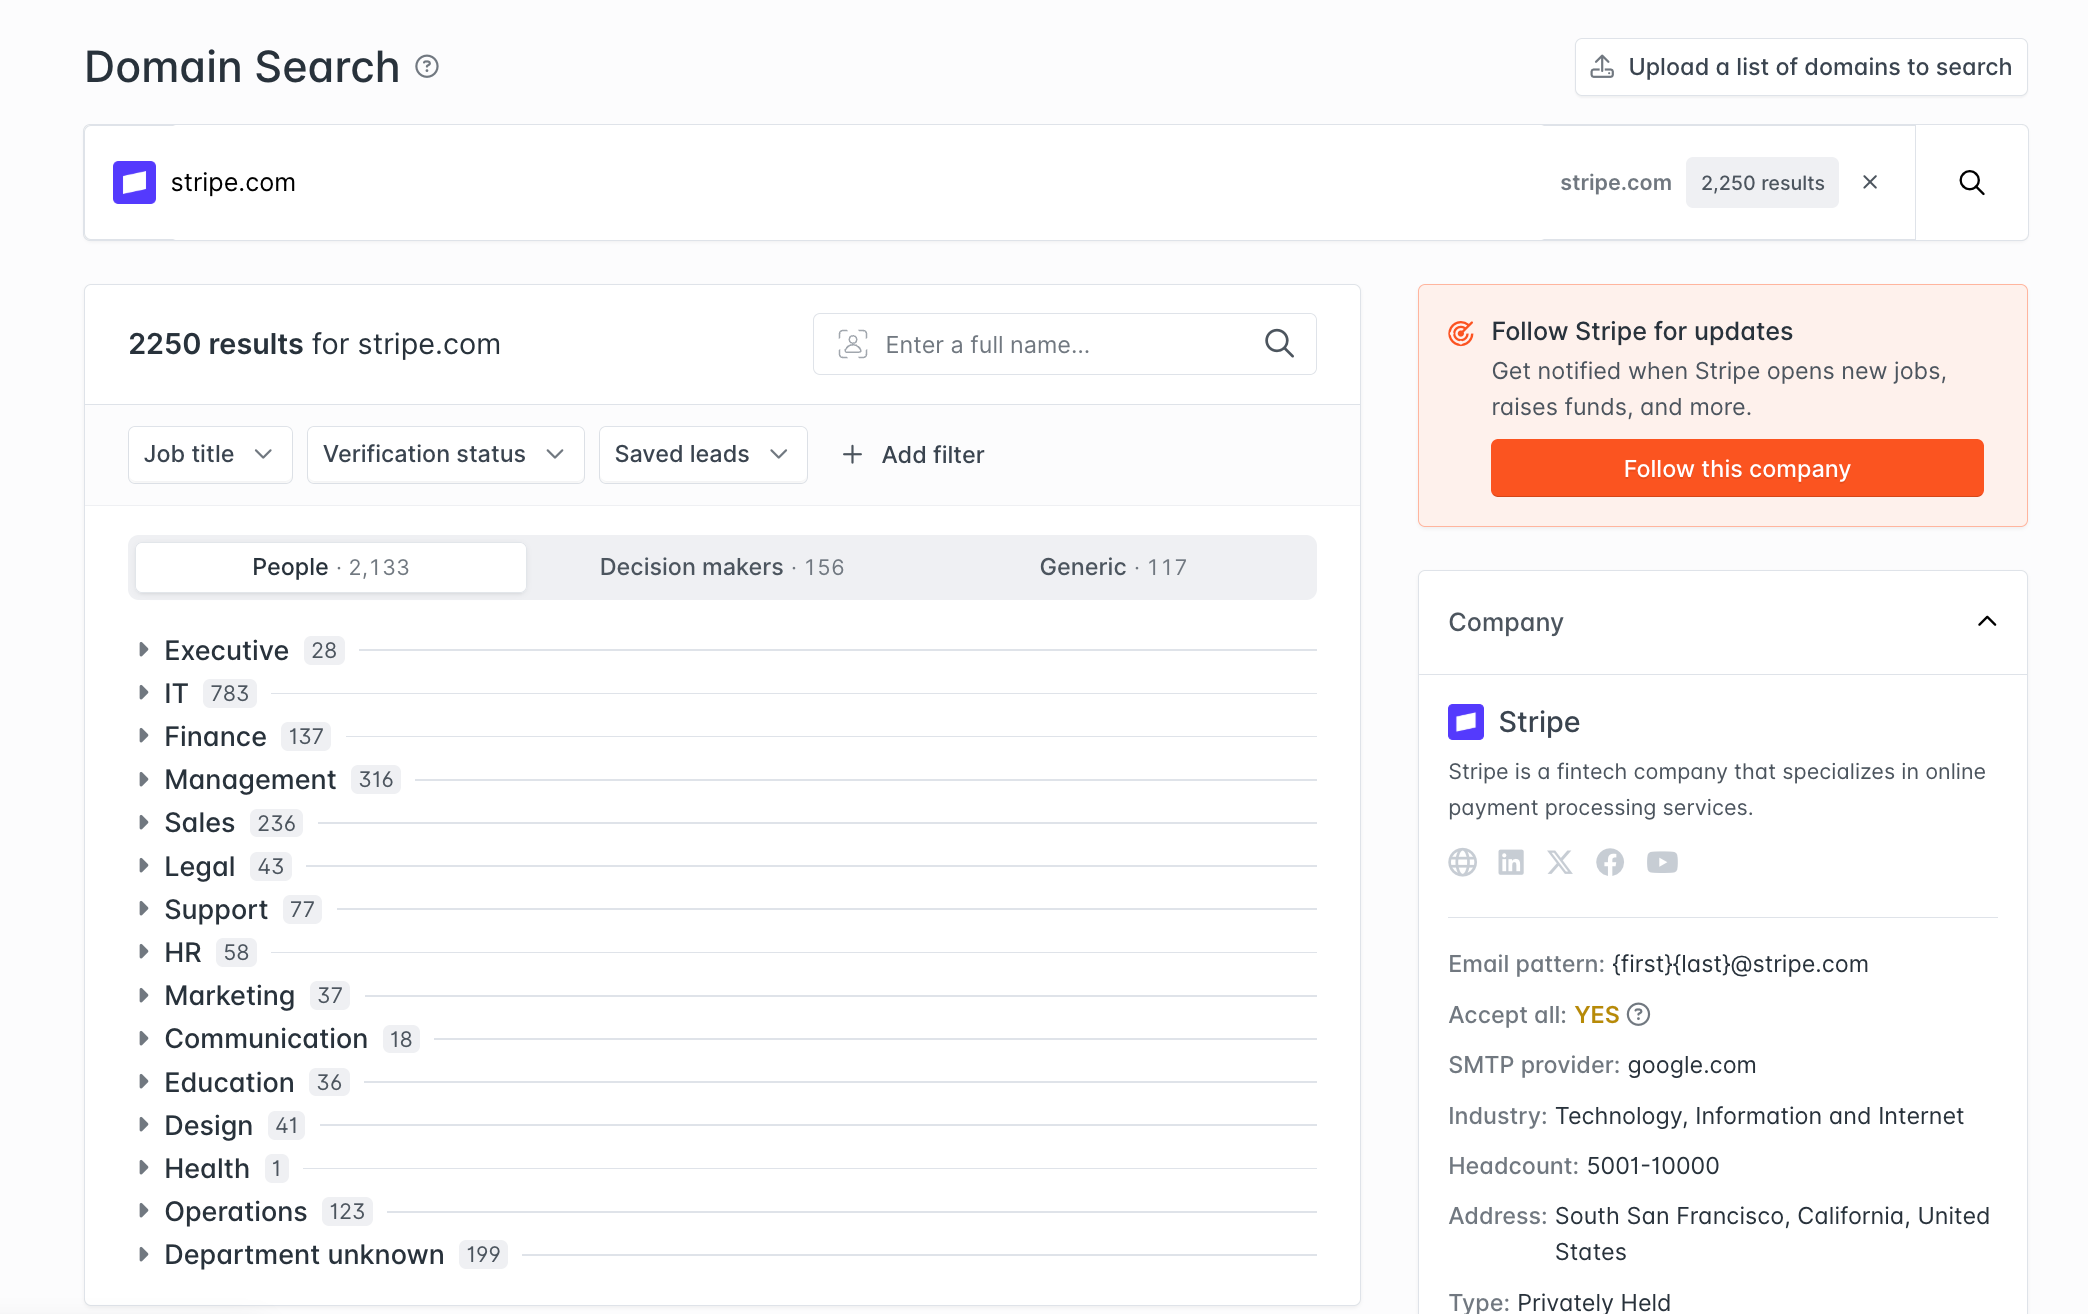Screen dimensions: 2088x1314
Task: Expand the HR department group
Action: 143,952
